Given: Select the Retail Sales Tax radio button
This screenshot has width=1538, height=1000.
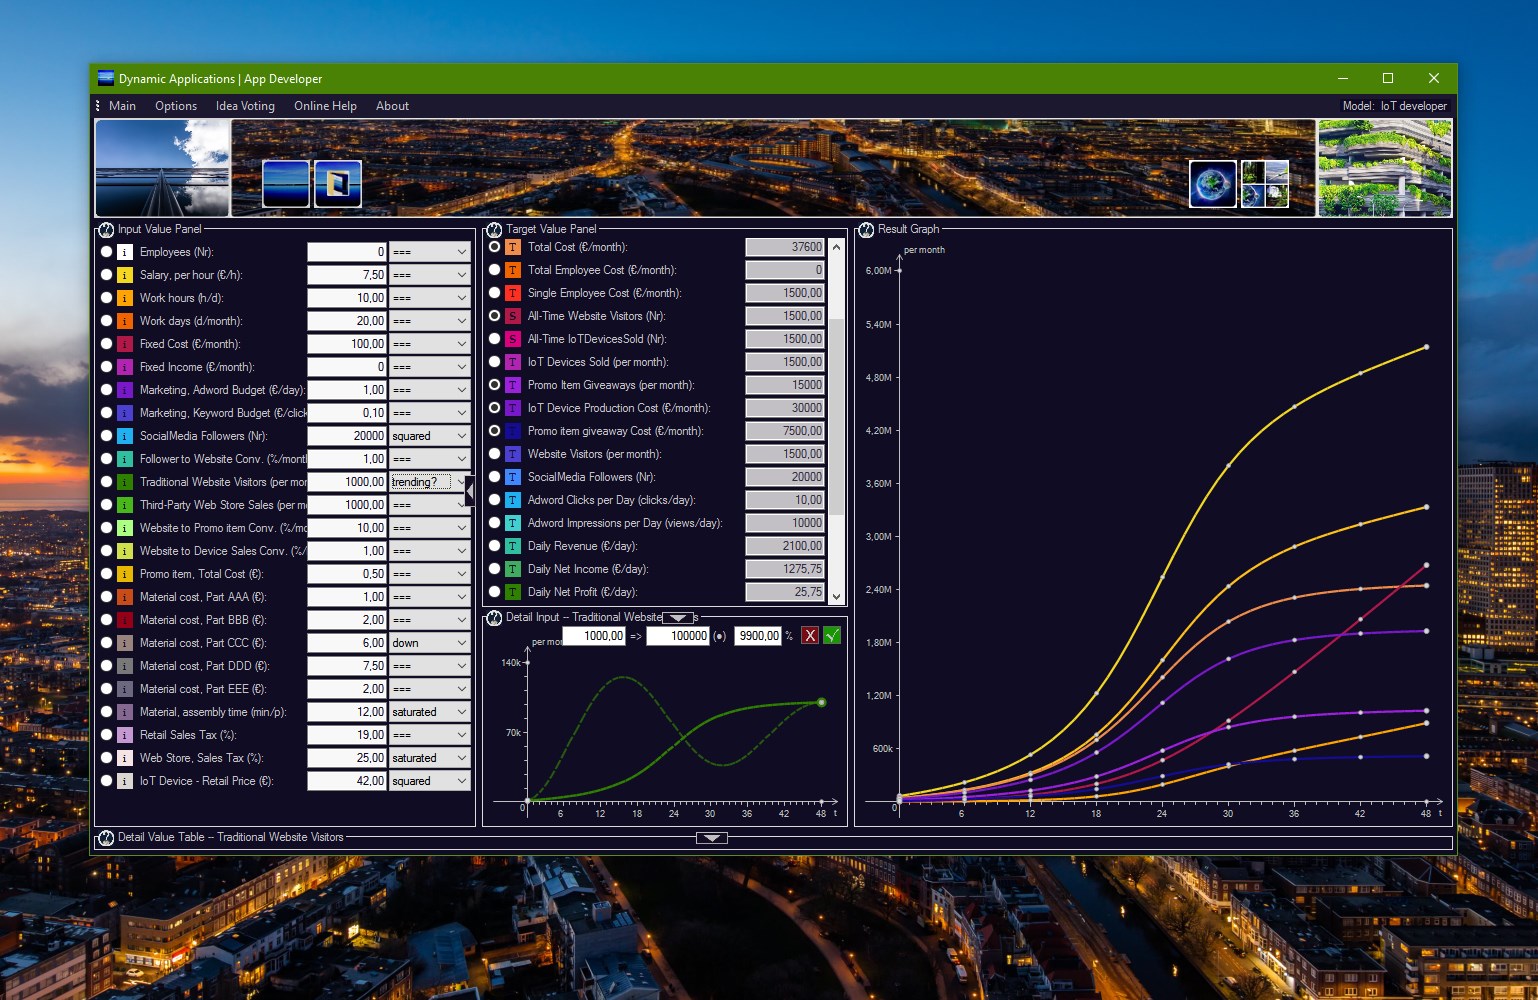Looking at the screenshot, I should pyautogui.click(x=106, y=735).
